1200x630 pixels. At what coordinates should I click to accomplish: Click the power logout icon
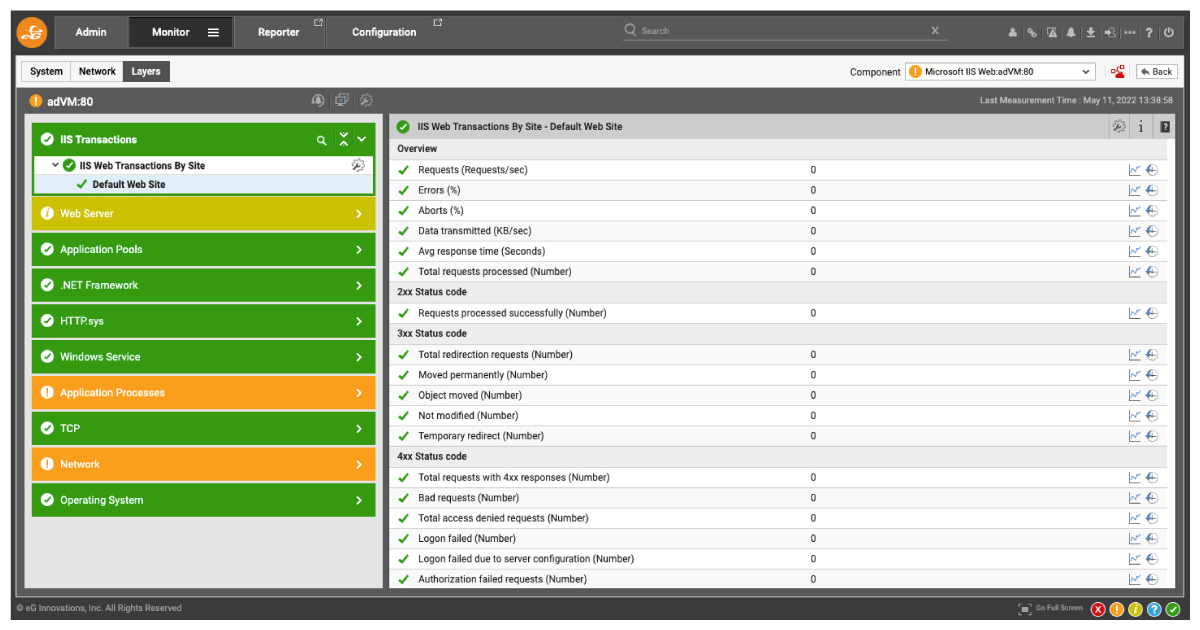pyautogui.click(x=1169, y=32)
